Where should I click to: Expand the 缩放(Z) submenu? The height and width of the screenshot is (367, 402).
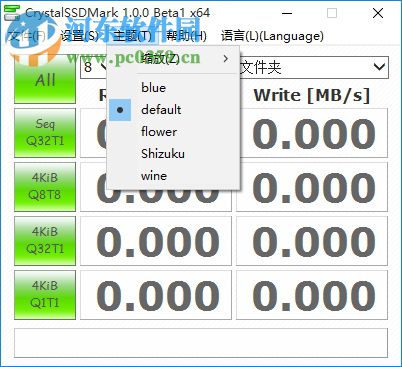(x=173, y=59)
